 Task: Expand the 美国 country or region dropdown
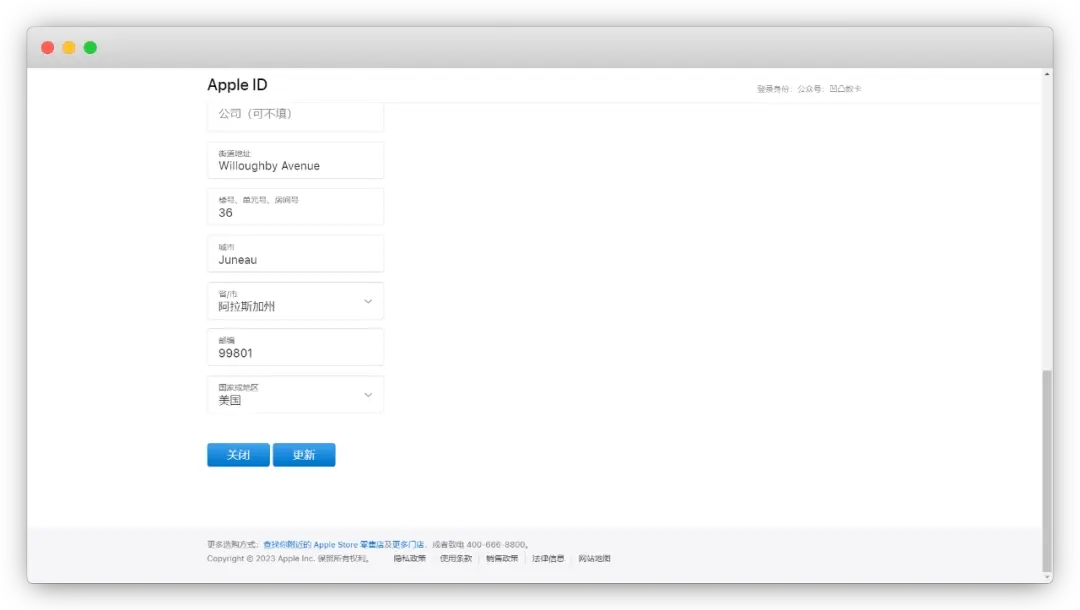pos(295,395)
